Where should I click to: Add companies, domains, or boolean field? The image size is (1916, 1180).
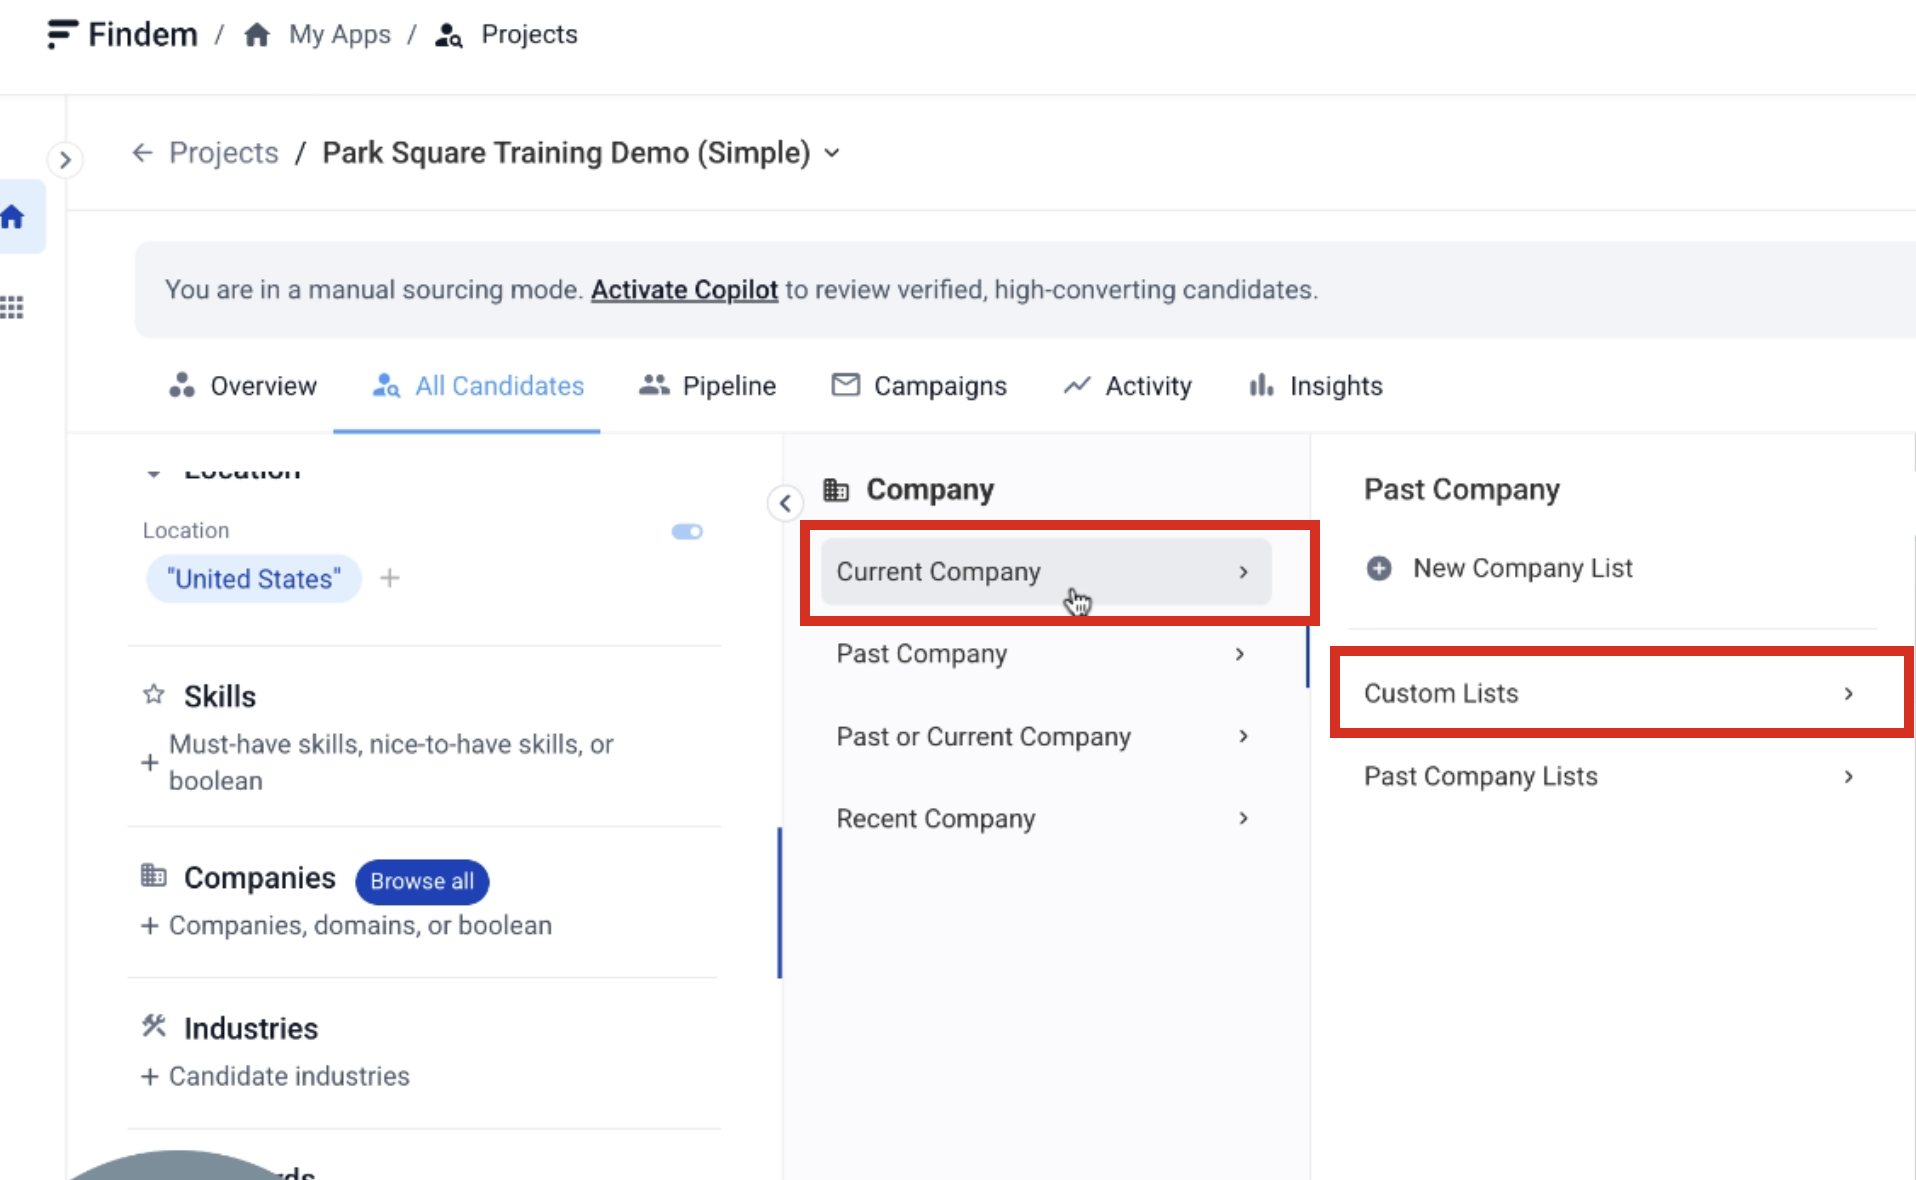click(x=346, y=925)
